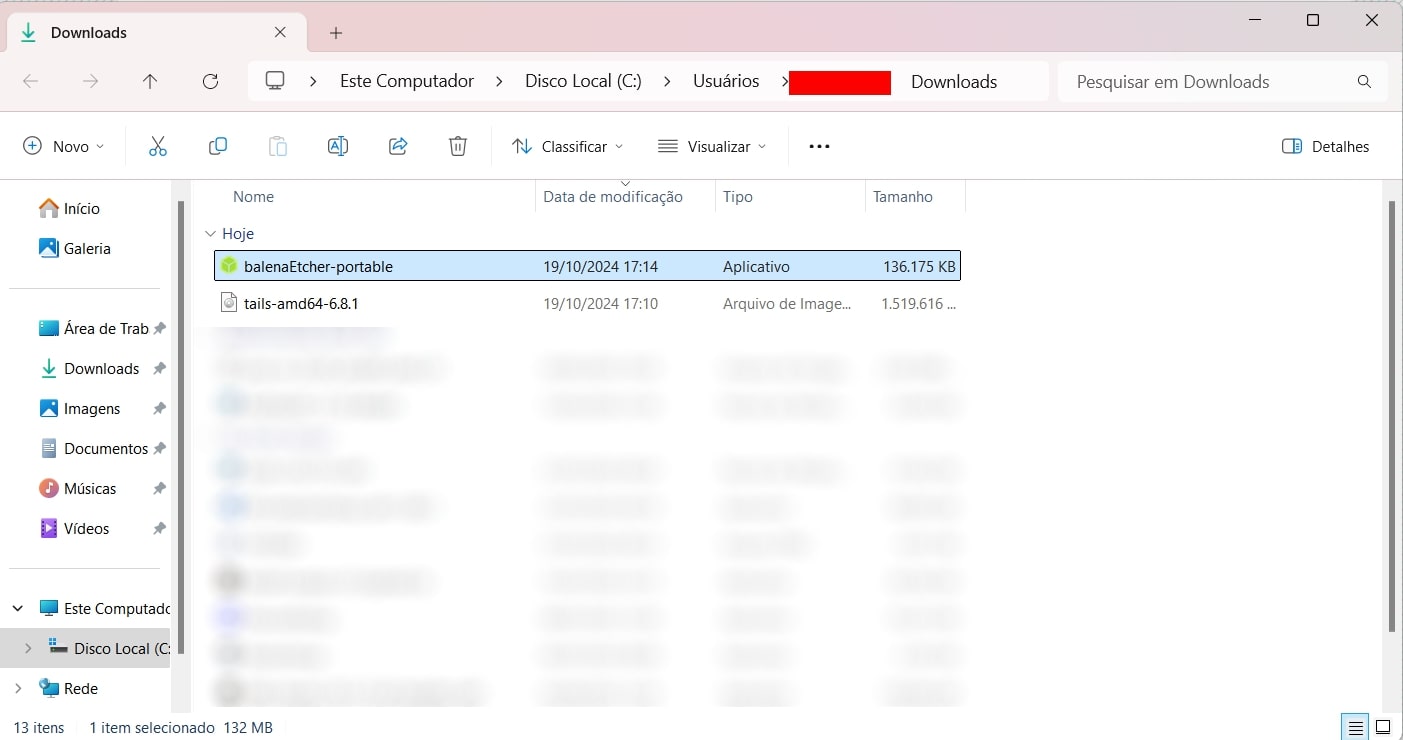The height and width of the screenshot is (740, 1403).
Task: Open the three-dots See more menu
Action: pos(819,146)
